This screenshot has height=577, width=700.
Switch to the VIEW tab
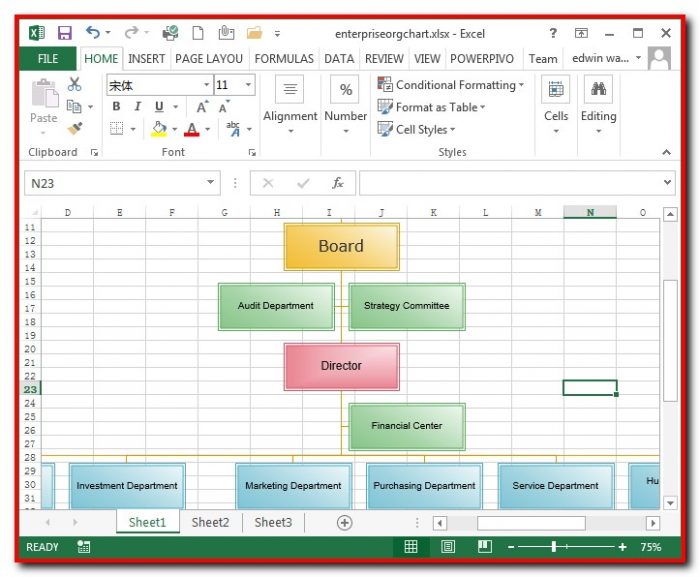[427, 59]
